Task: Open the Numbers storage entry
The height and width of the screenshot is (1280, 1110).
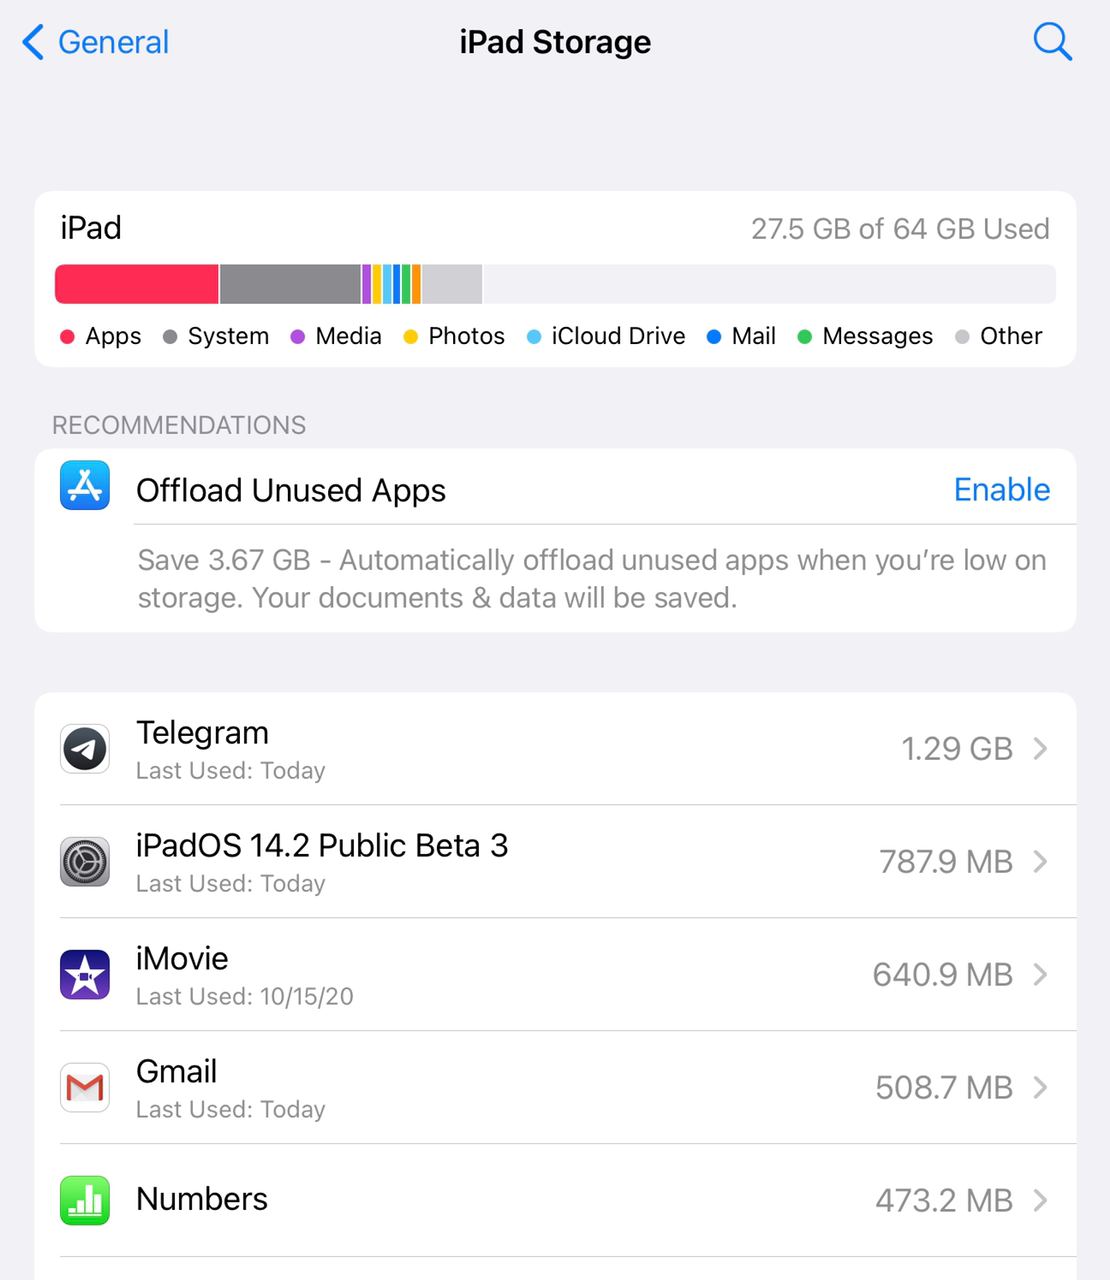Action: pos(555,1201)
